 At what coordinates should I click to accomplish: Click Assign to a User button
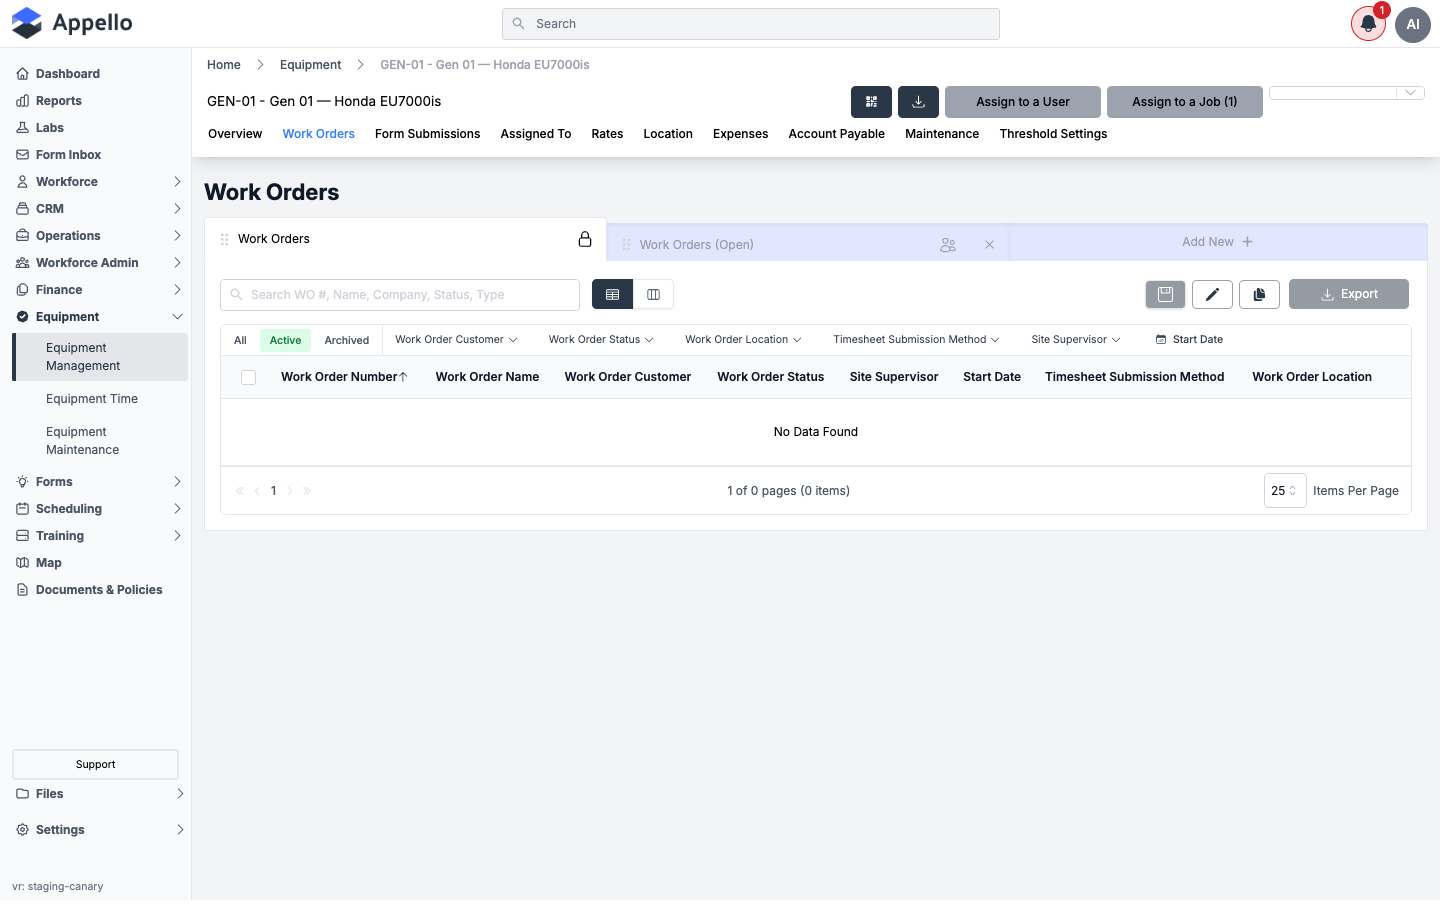click(x=1023, y=102)
